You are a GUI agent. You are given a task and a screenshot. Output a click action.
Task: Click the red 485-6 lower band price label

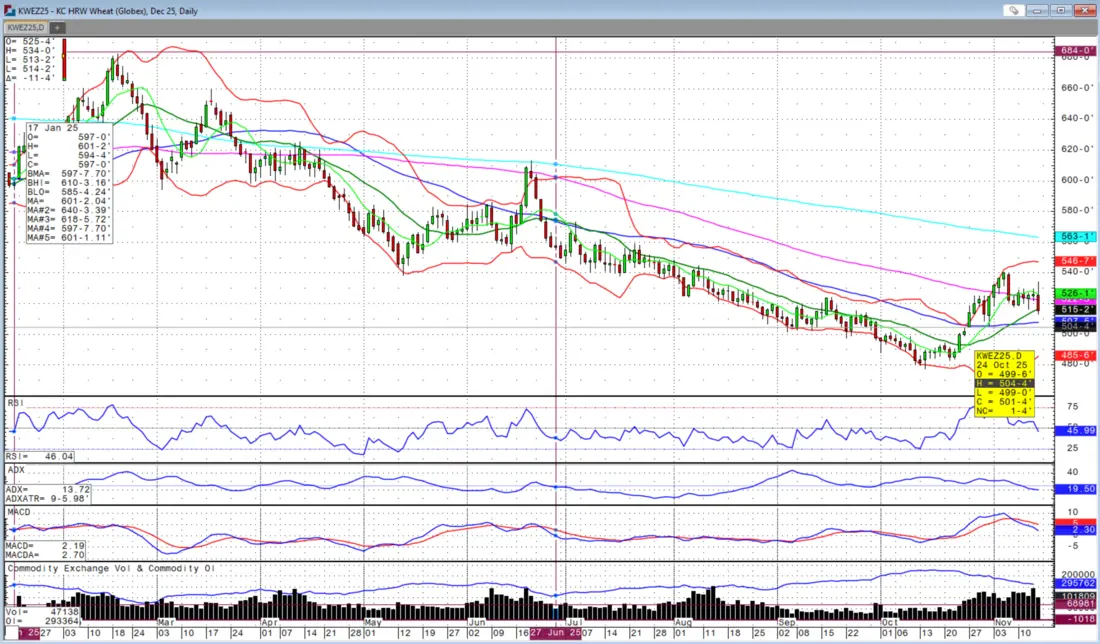(x=1075, y=355)
